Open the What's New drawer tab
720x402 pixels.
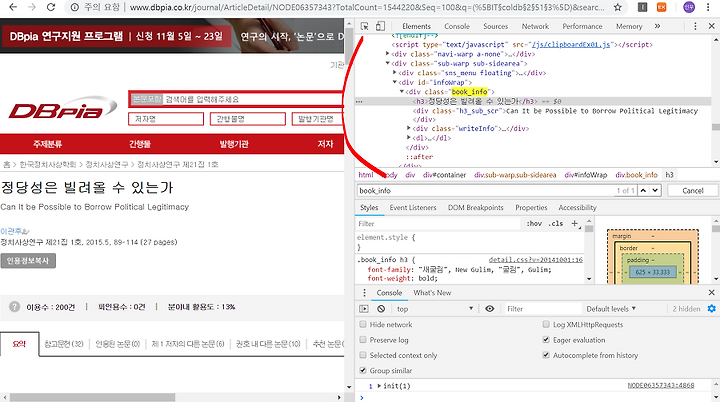[432, 293]
